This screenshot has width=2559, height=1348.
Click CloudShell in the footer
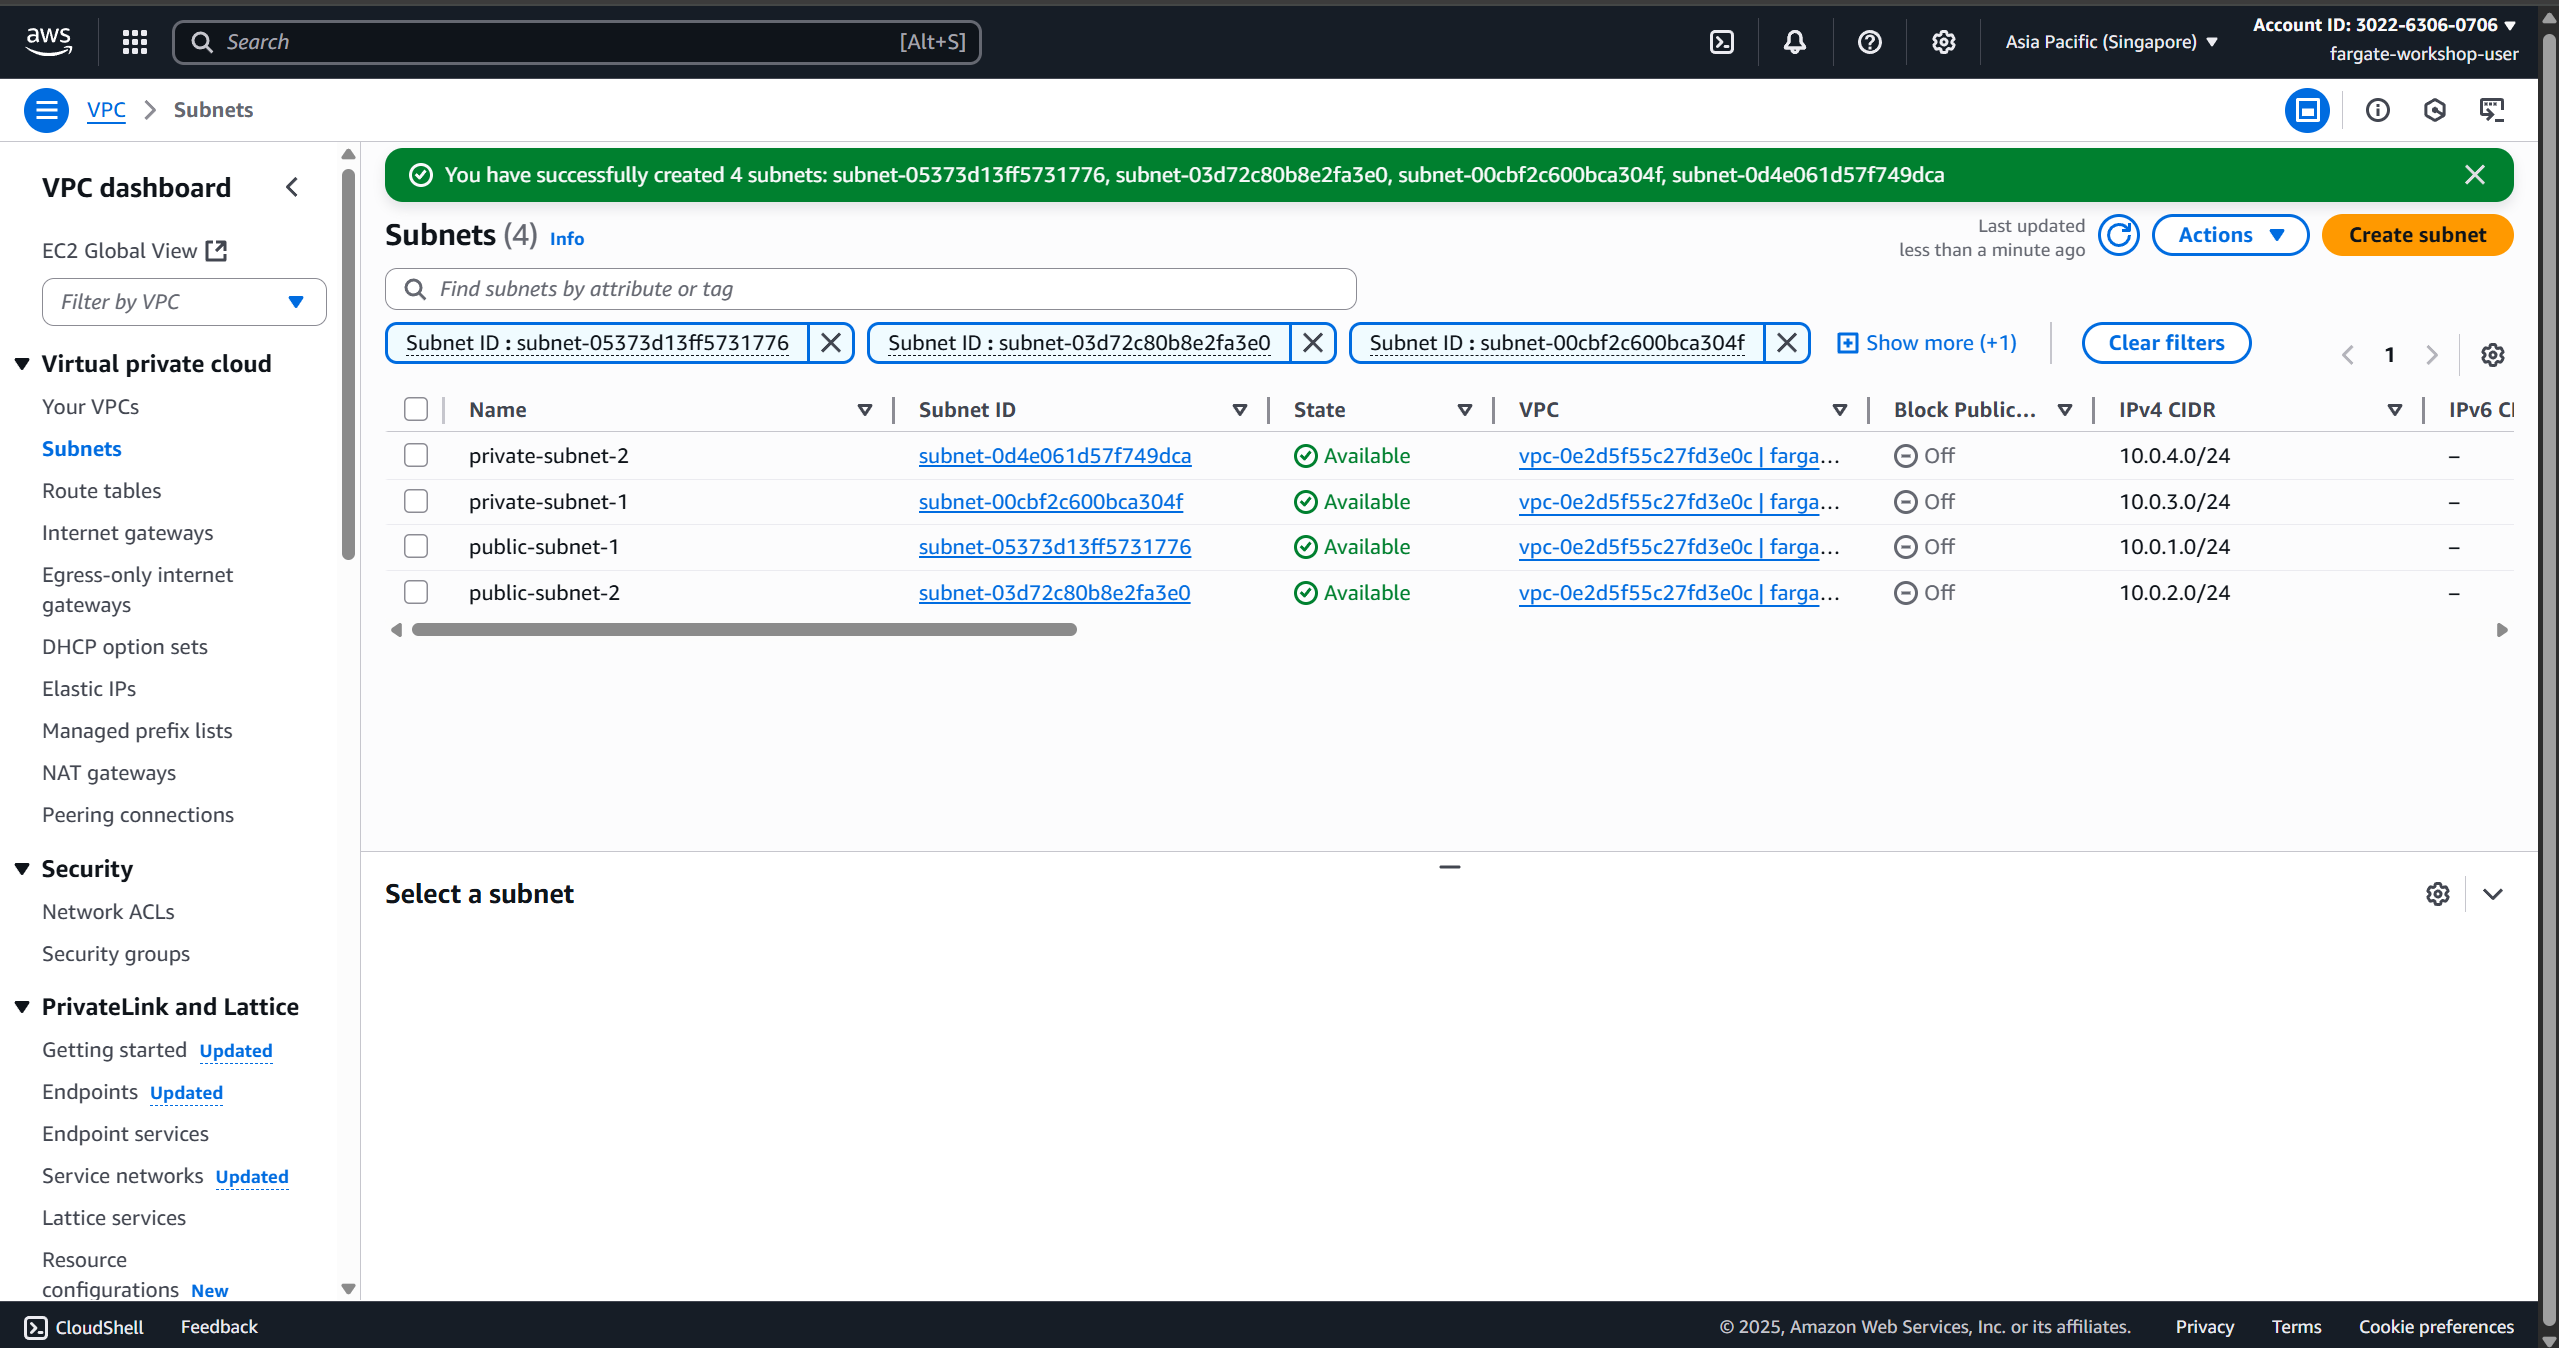[x=84, y=1327]
